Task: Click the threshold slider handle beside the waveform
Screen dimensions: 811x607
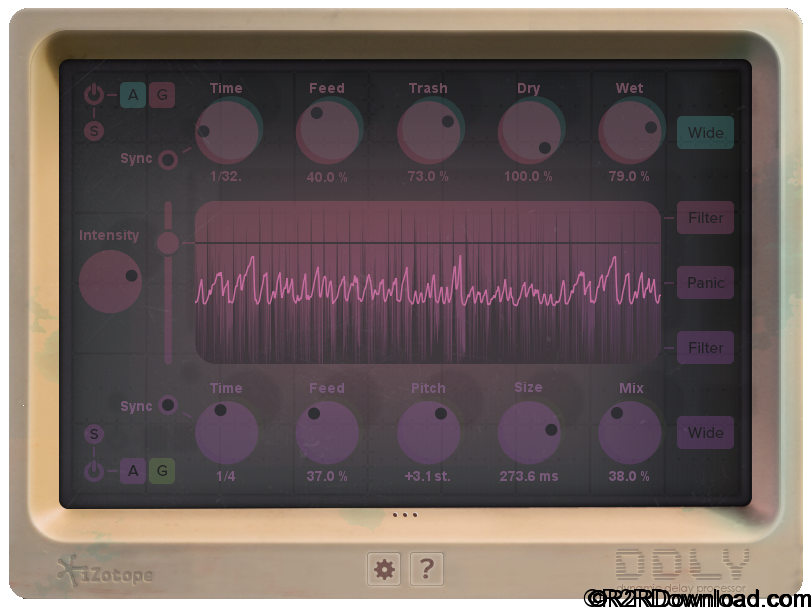Action: click(168, 242)
